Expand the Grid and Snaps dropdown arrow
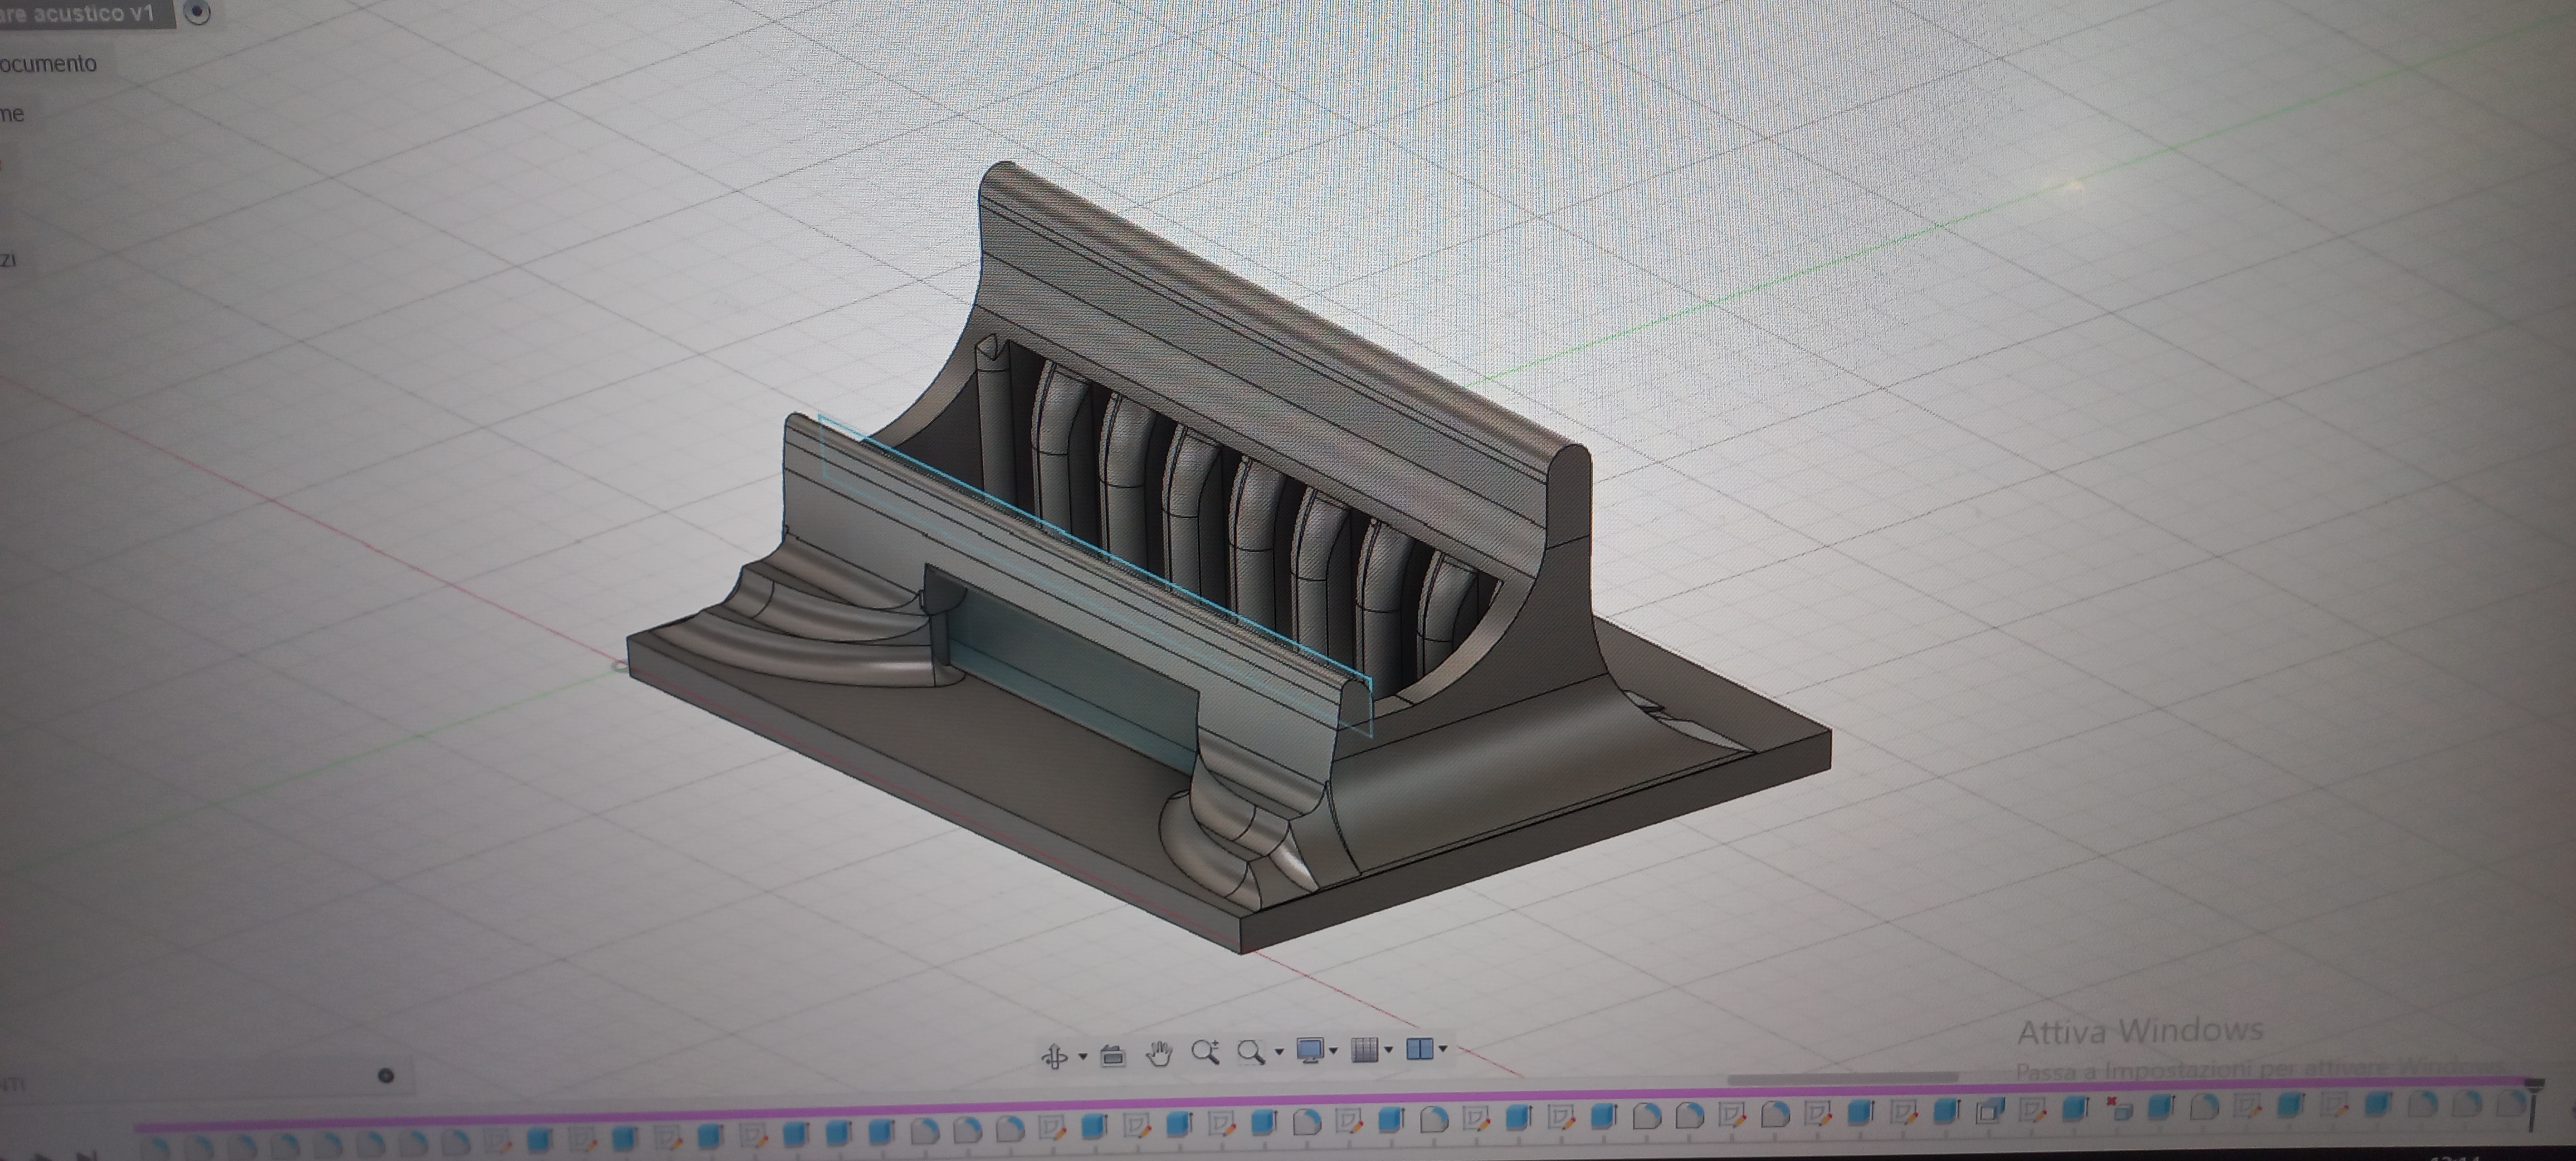Viewport: 2576px width, 1161px height. tap(1389, 1049)
